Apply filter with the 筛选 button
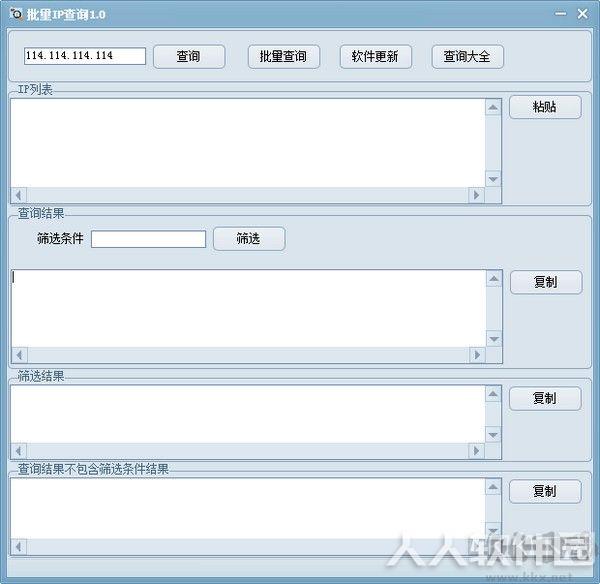This screenshot has height=584, width=600. point(249,239)
